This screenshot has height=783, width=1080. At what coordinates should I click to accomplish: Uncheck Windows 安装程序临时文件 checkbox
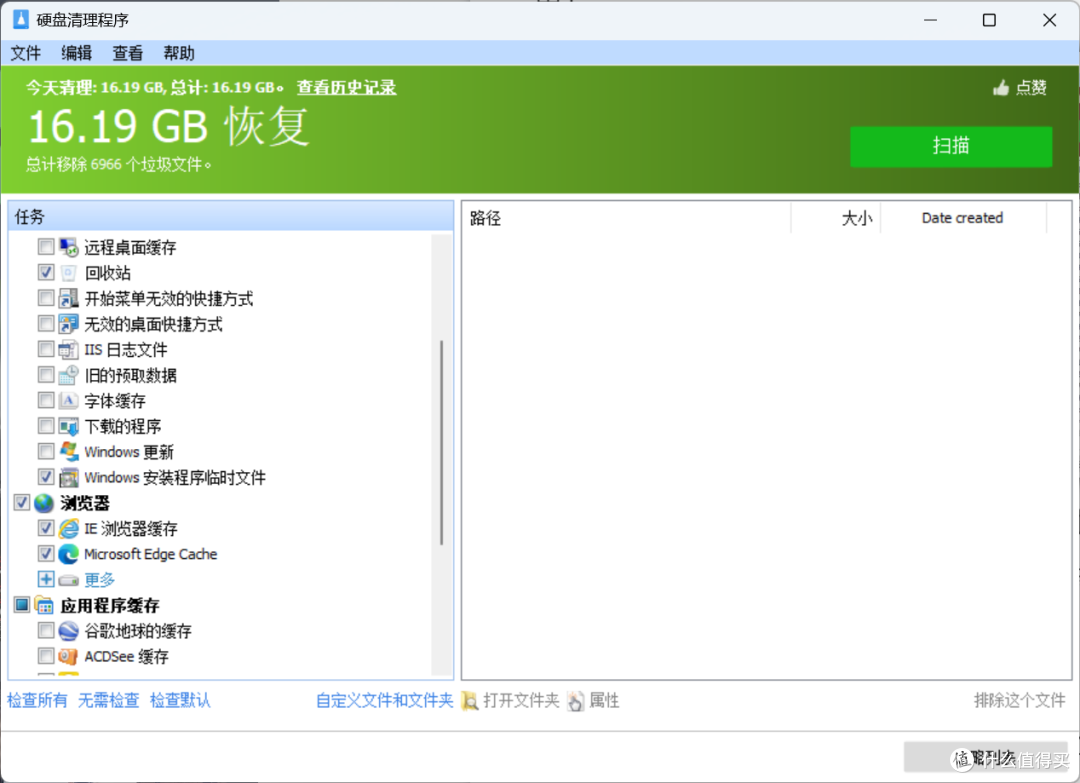[45, 477]
